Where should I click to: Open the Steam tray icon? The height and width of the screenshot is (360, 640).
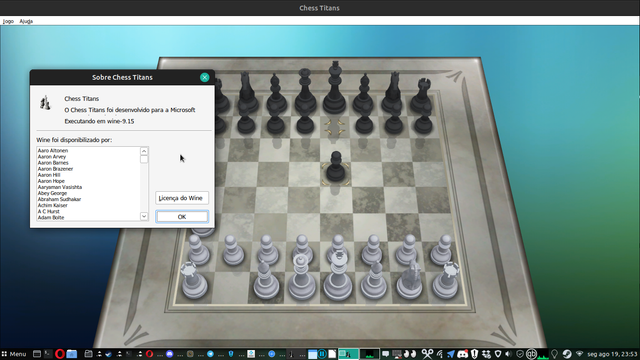567,354
